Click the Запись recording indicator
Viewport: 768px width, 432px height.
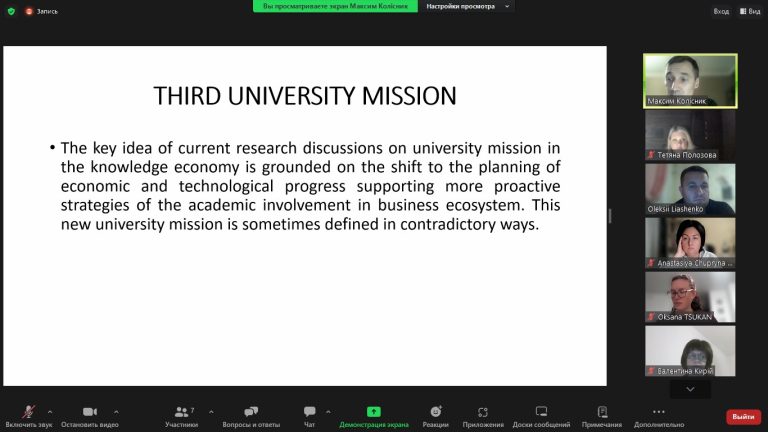[x=42, y=11]
